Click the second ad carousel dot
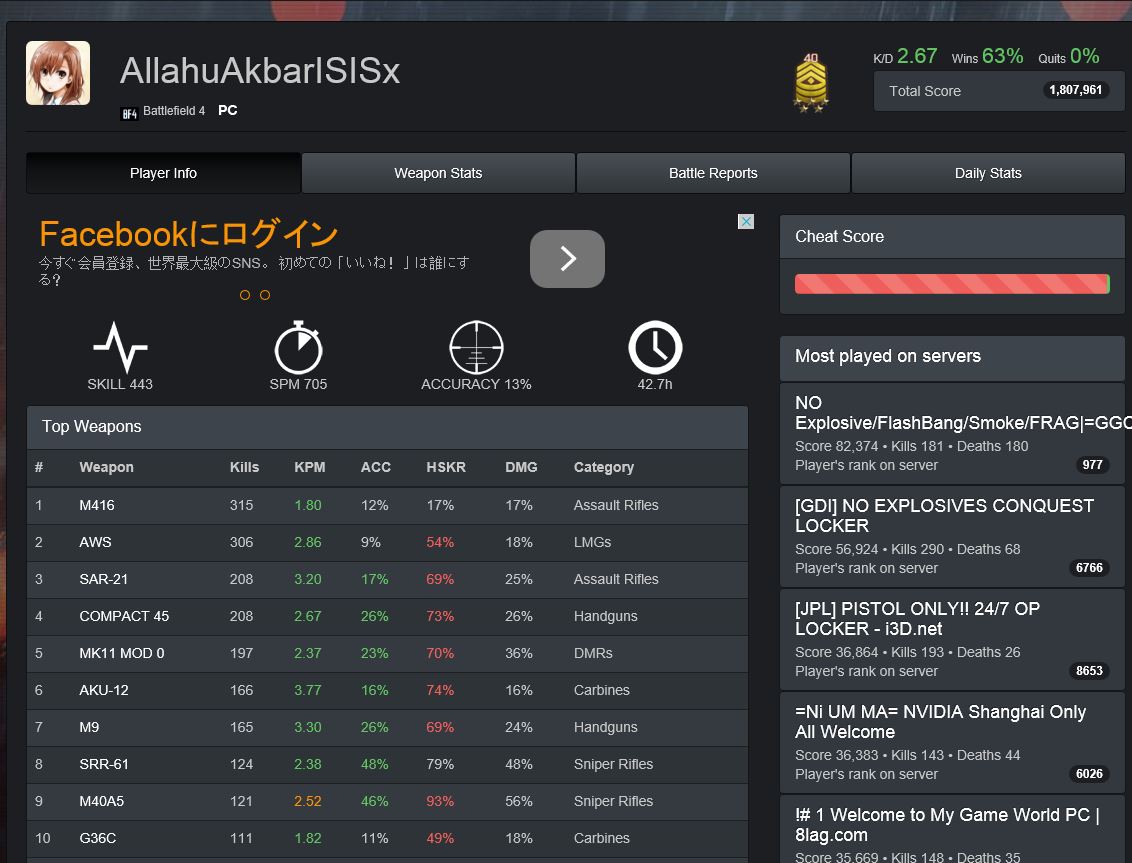 265,295
